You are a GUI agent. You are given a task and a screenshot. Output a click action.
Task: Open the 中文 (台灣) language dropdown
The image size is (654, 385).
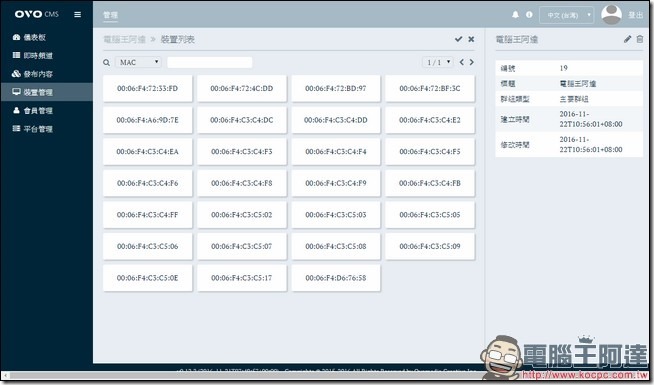[x=566, y=15]
